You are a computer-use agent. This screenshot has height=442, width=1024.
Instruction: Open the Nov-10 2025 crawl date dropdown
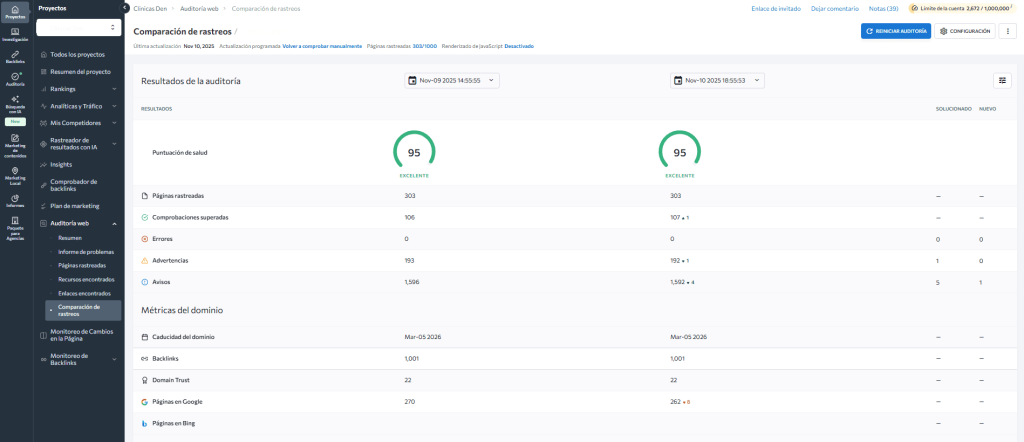(x=718, y=80)
